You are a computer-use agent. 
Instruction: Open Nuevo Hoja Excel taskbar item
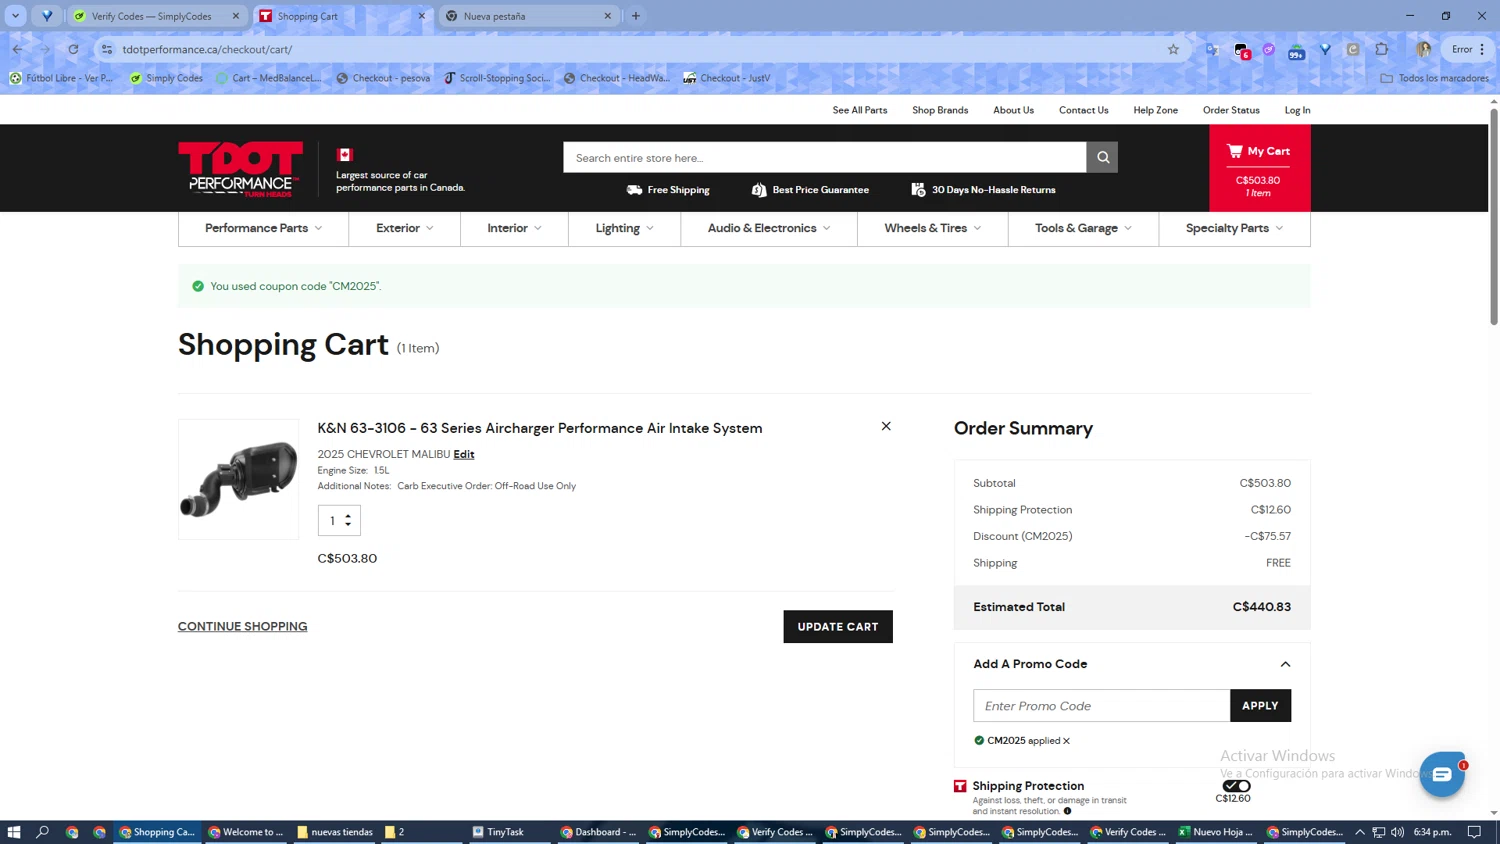click(1215, 832)
